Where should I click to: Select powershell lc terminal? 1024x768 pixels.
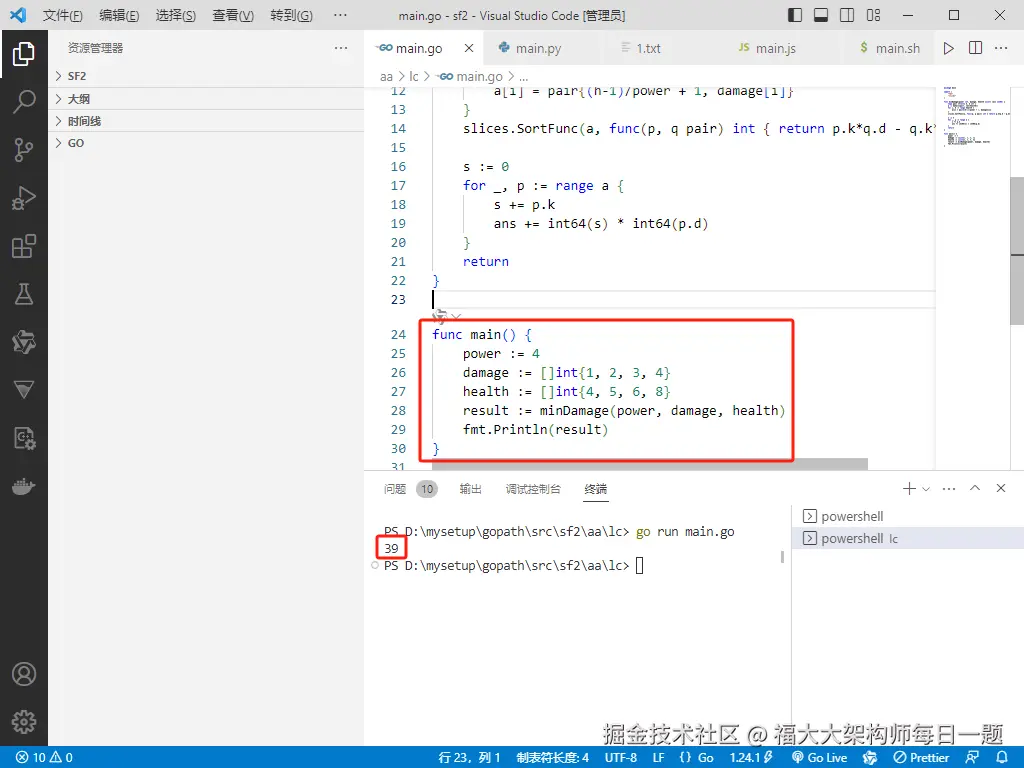tap(908, 539)
